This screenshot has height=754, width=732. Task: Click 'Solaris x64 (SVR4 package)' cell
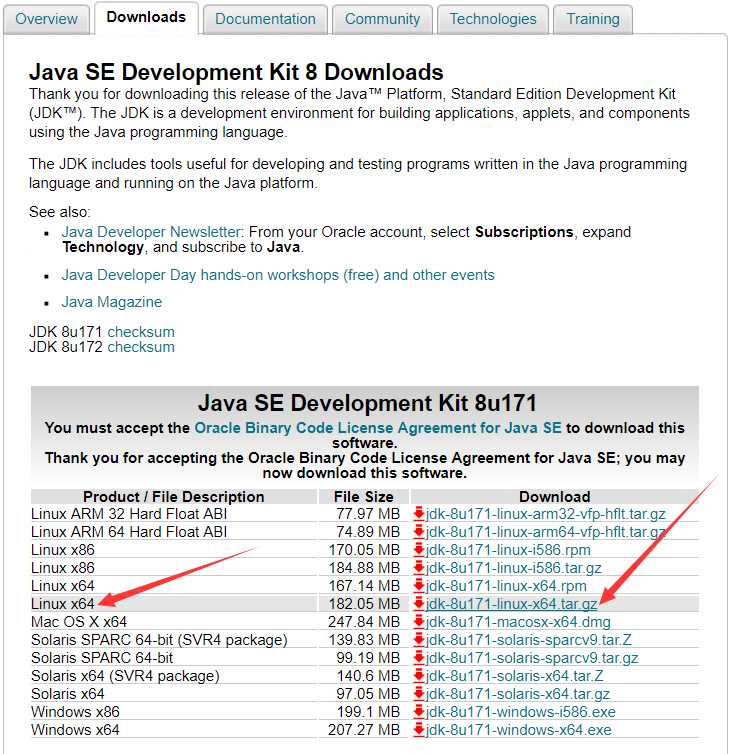pyautogui.click(x=174, y=676)
